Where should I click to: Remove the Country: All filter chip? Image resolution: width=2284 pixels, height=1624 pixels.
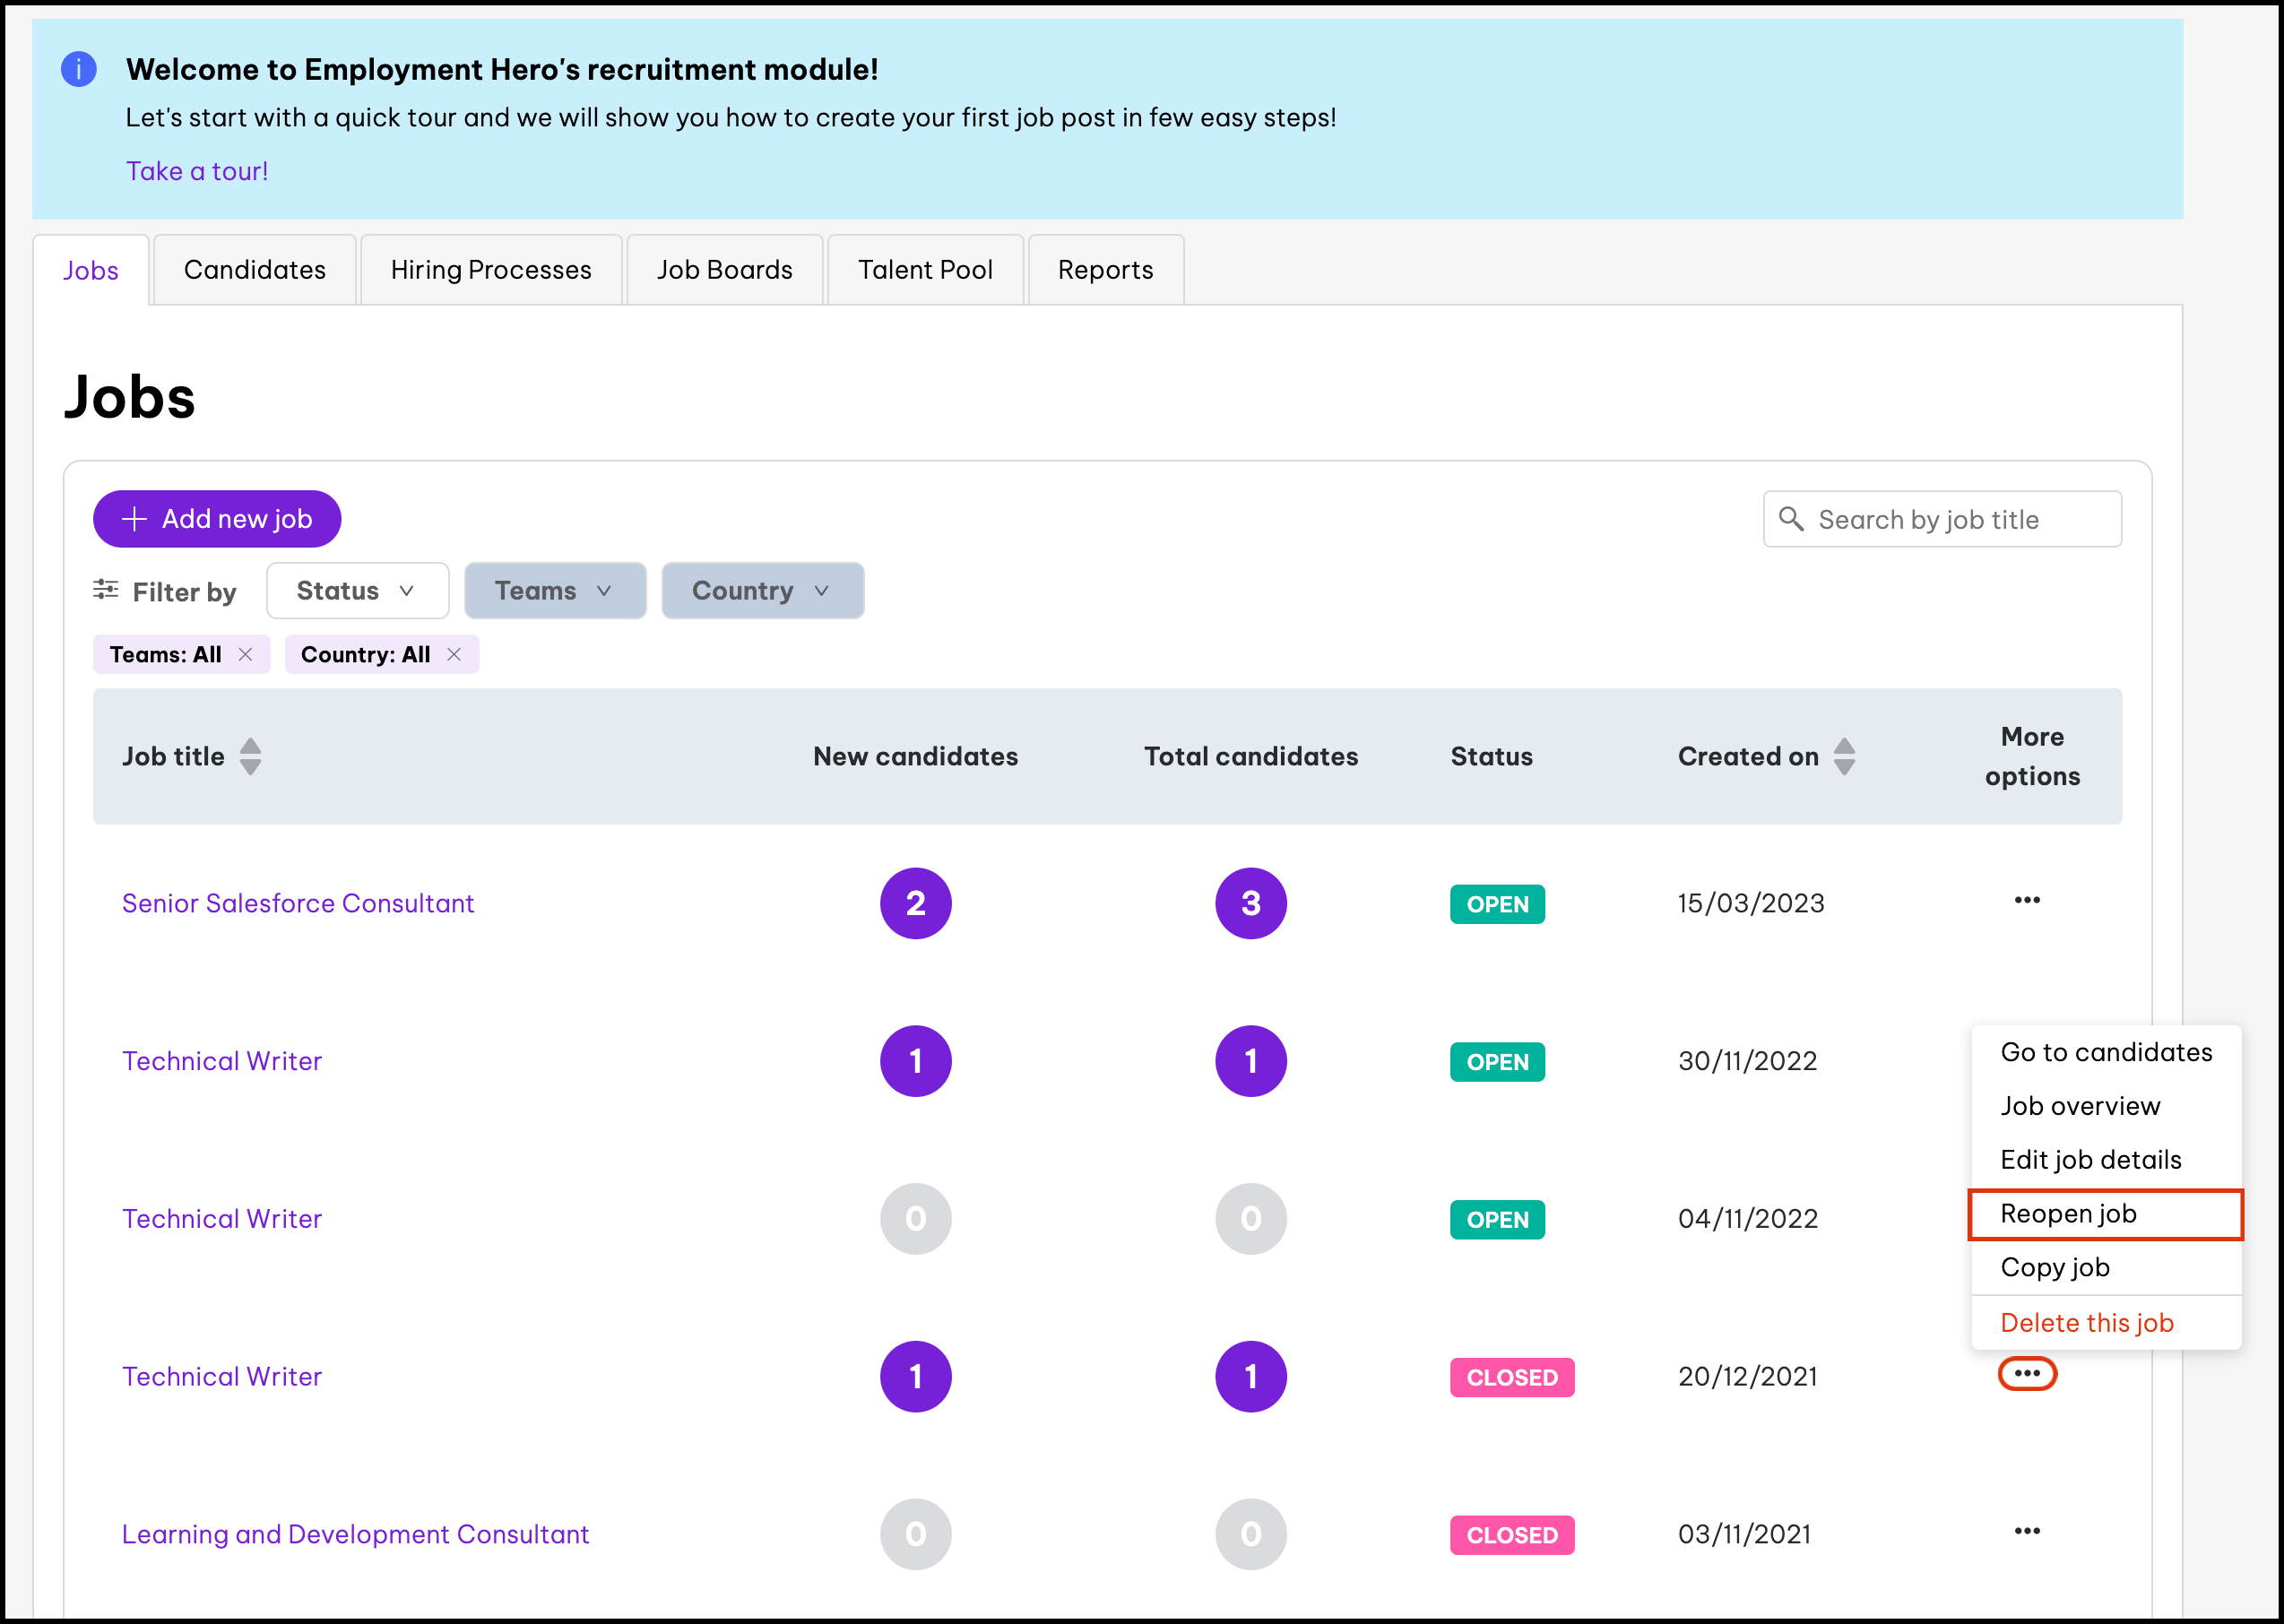(454, 654)
